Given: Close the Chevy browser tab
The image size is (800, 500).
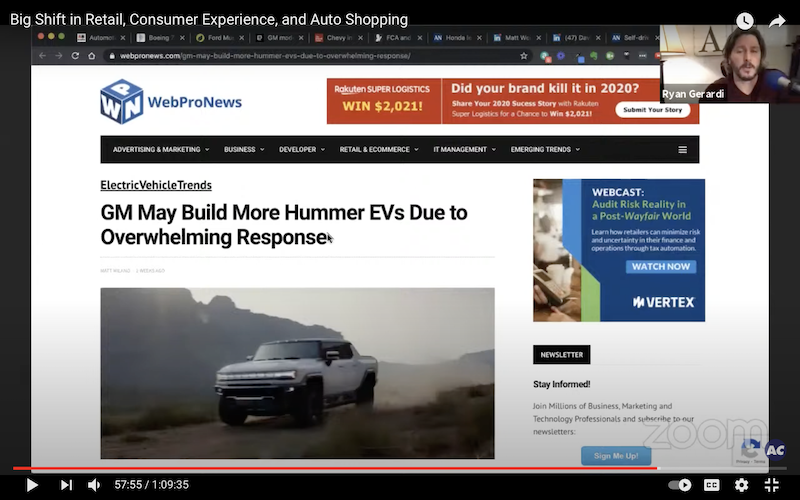Looking at the screenshot, I should pos(360,38).
